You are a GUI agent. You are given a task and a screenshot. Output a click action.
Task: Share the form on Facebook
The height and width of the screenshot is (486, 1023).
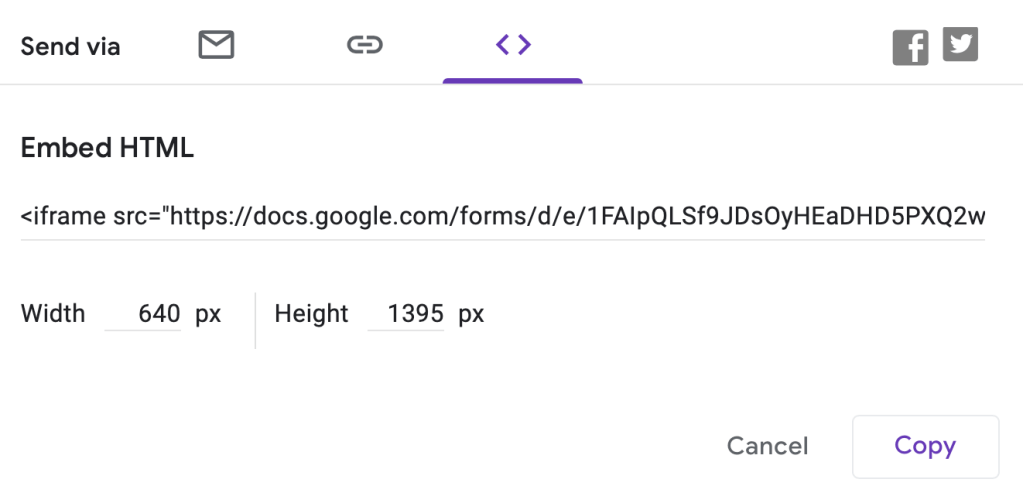coord(910,47)
